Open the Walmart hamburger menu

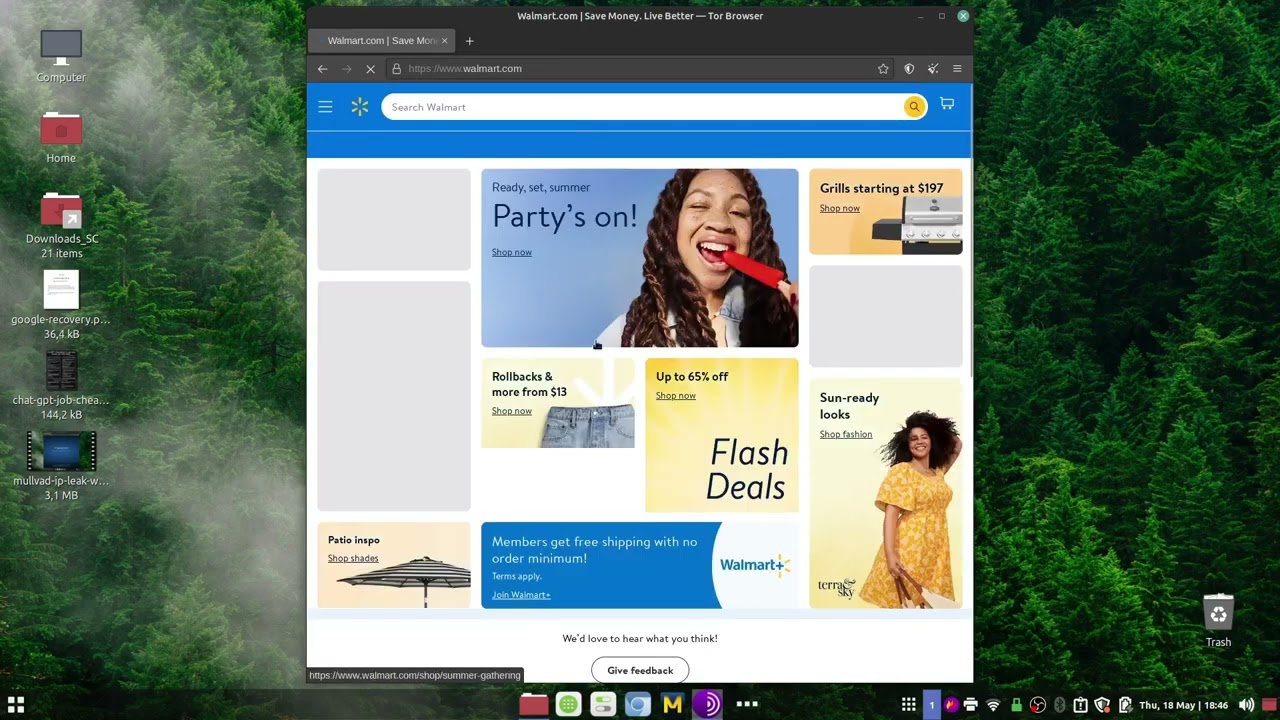(325, 107)
